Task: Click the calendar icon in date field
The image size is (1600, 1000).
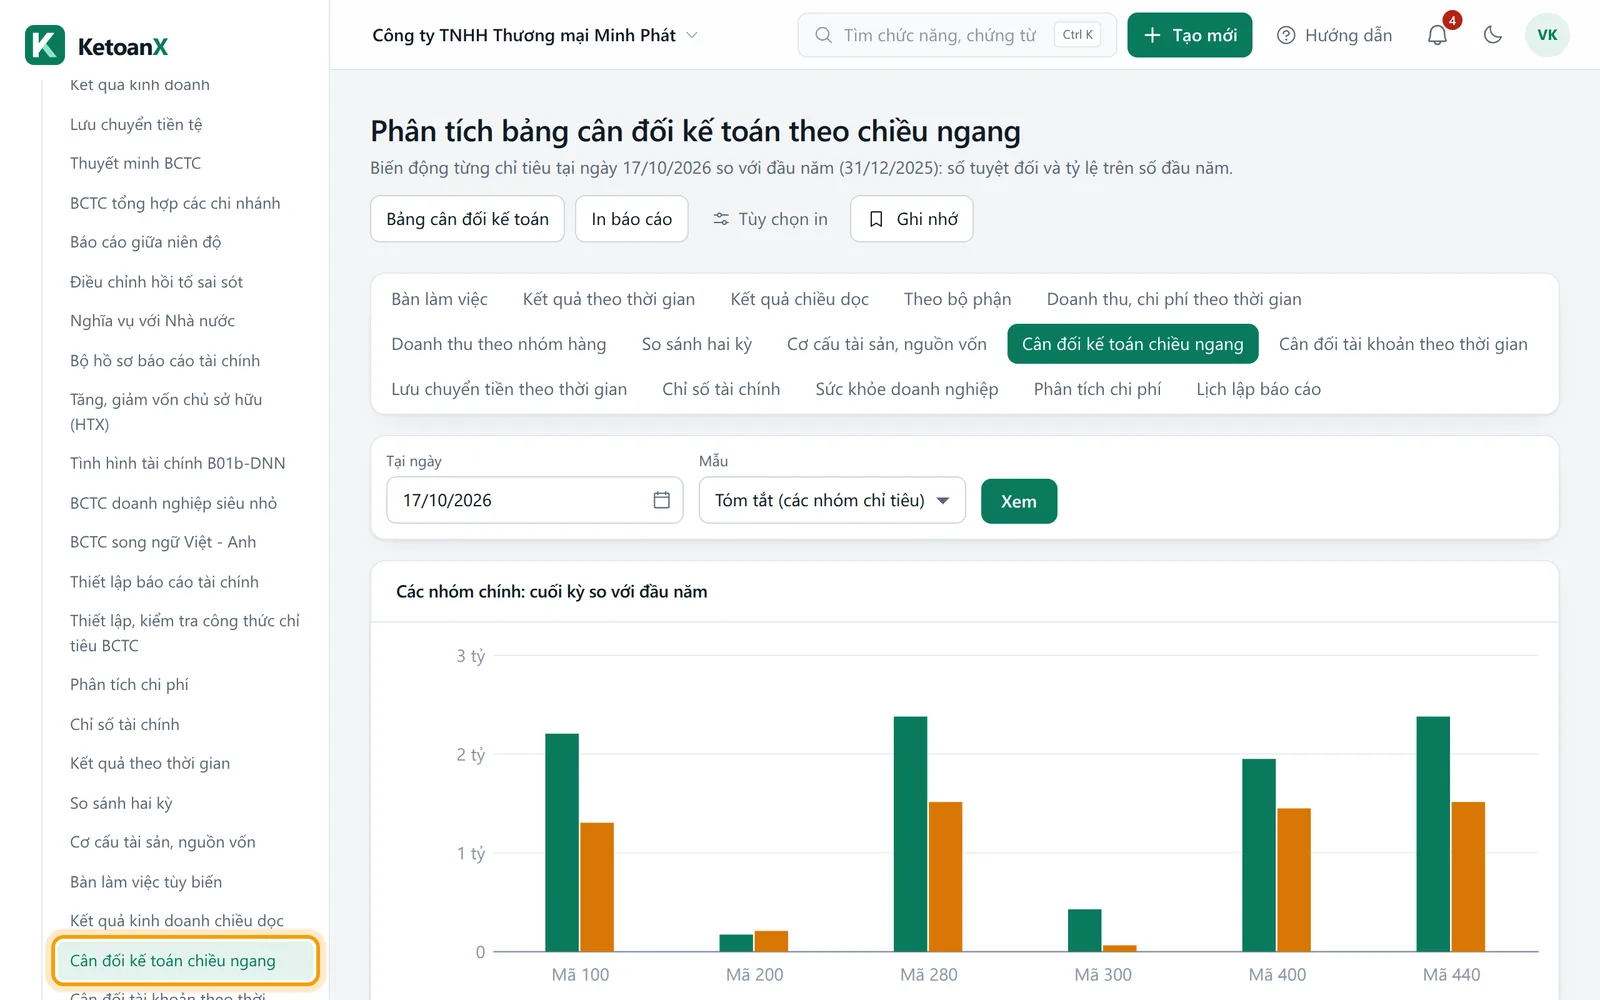Action: pos(661,500)
